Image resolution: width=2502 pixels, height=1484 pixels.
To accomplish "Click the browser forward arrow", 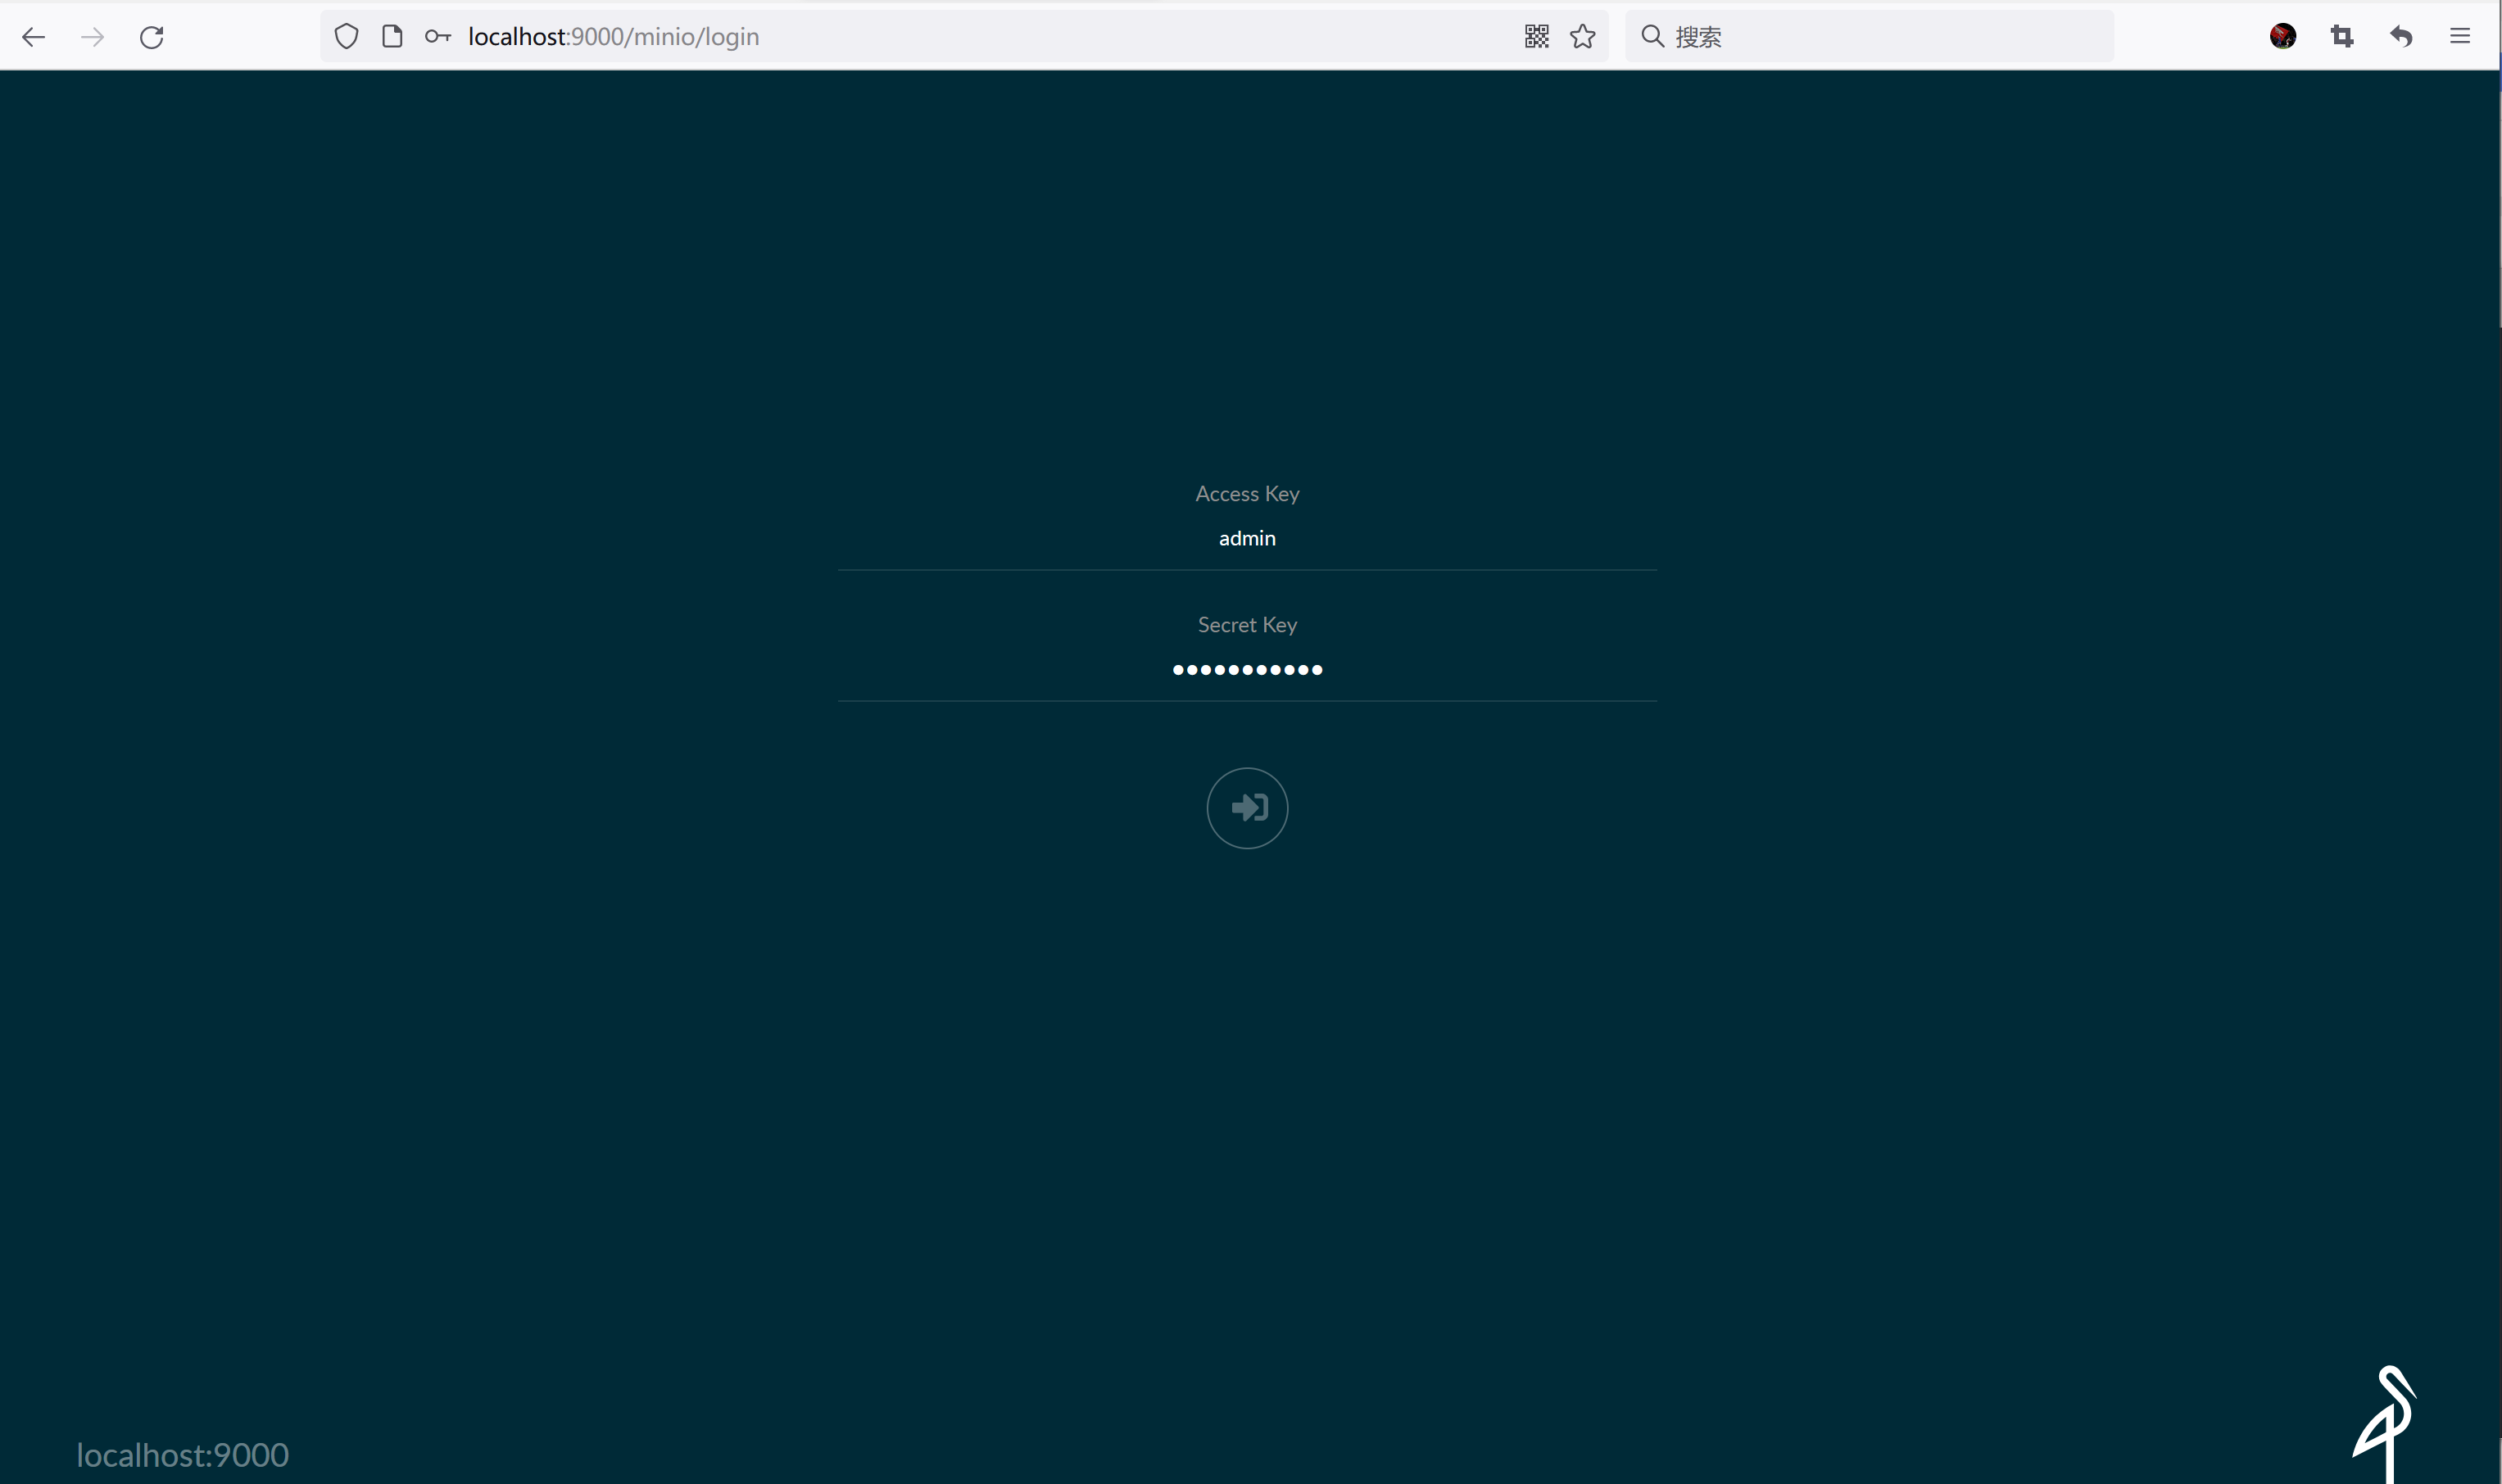I will click(x=92, y=37).
